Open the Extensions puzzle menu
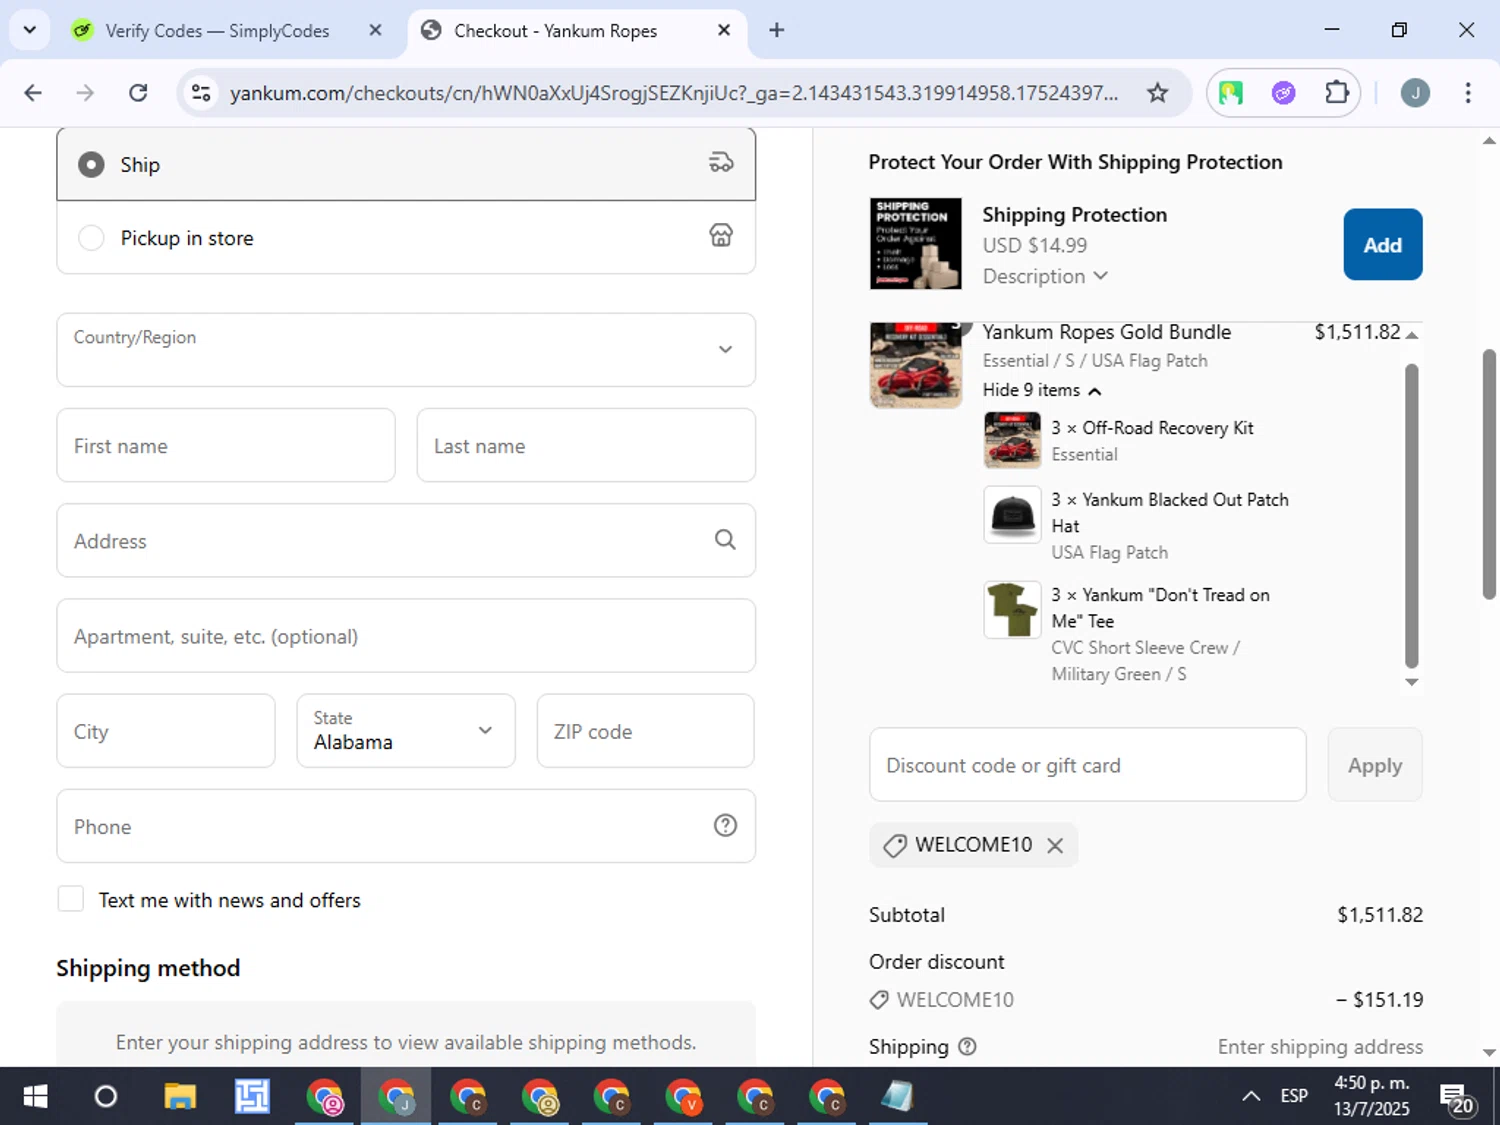 pyautogui.click(x=1336, y=93)
